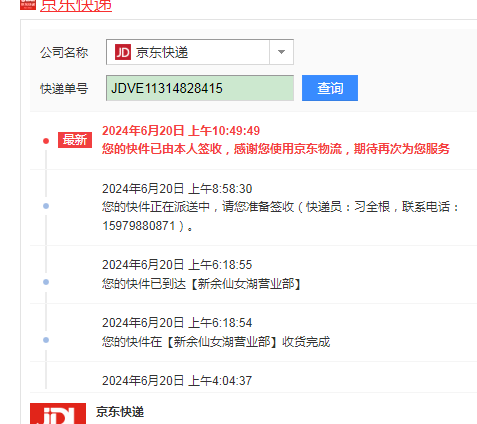Click the red latest timeline dot
Screen dimensions: 477x424
[46, 141]
